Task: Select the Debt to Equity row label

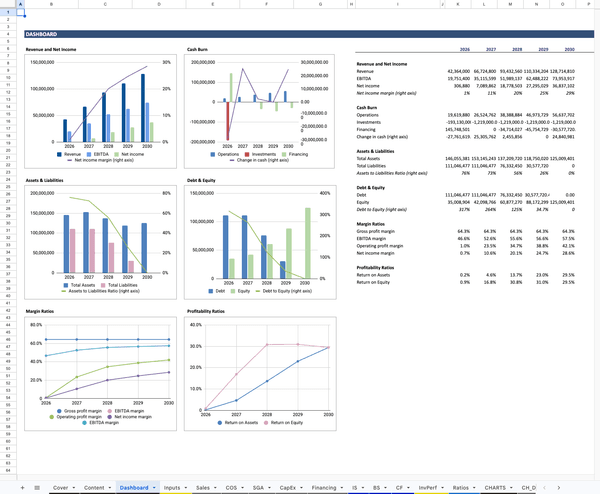Action: [382, 209]
